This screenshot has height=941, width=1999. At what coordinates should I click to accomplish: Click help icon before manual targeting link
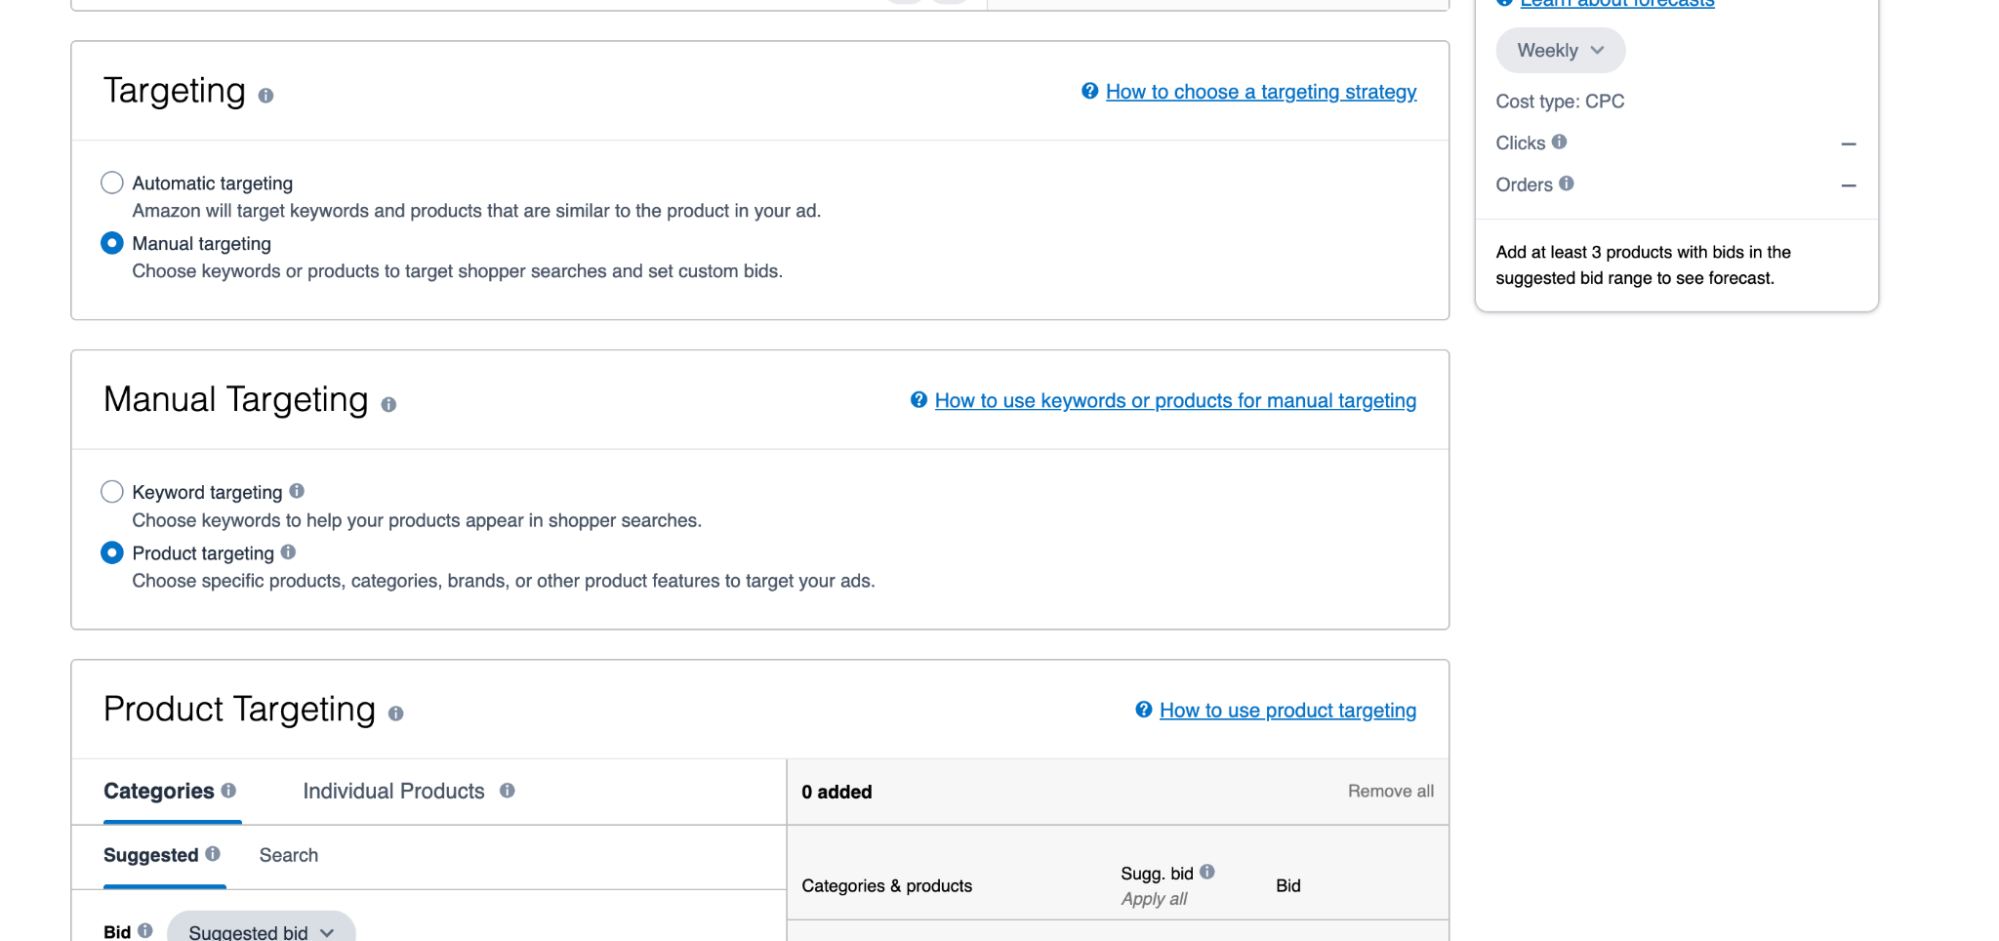point(919,400)
